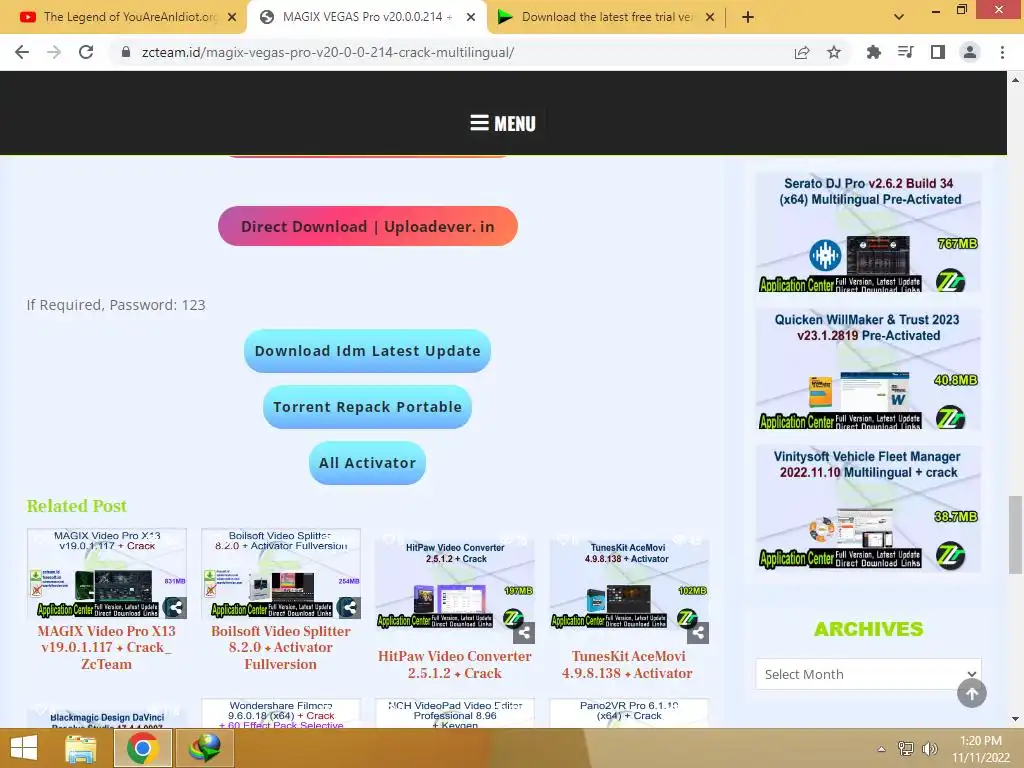Click share icon on TunesKit AceMovi card
1024x768 pixels.
click(x=698, y=633)
